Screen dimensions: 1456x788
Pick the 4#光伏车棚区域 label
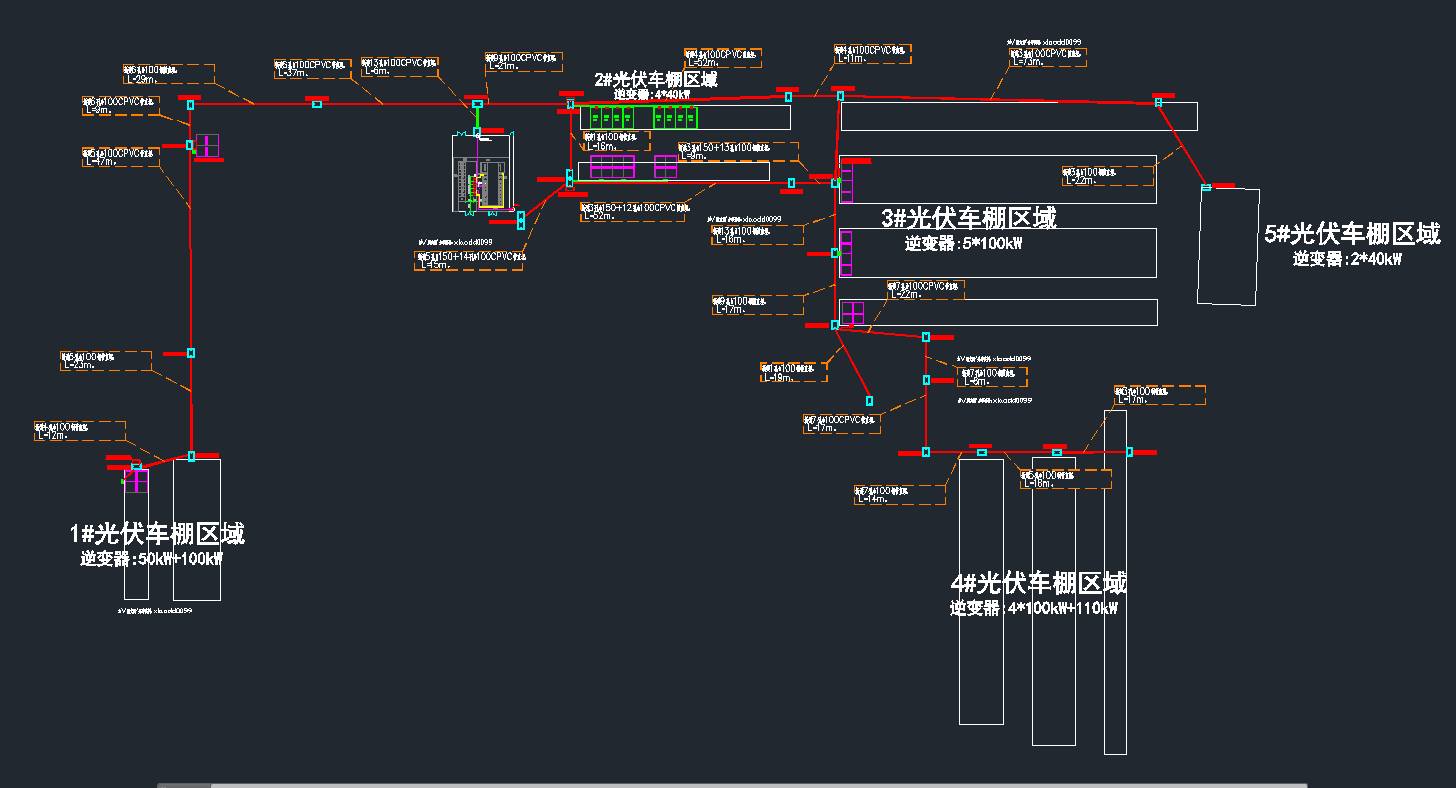[x=1038, y=583]
